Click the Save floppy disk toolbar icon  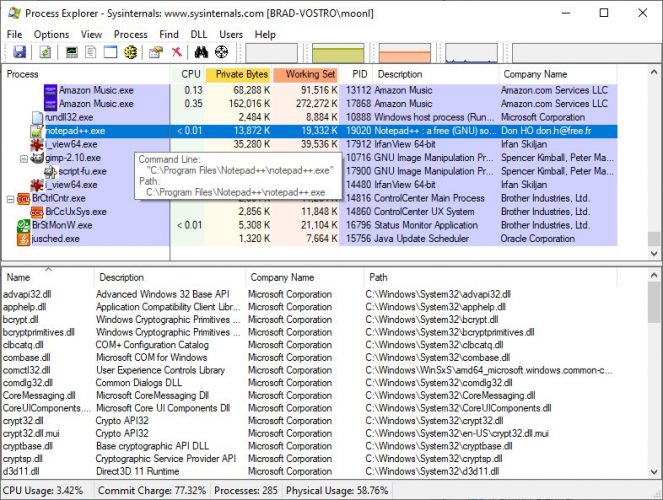pyautogui.click(x=19, y=52)
